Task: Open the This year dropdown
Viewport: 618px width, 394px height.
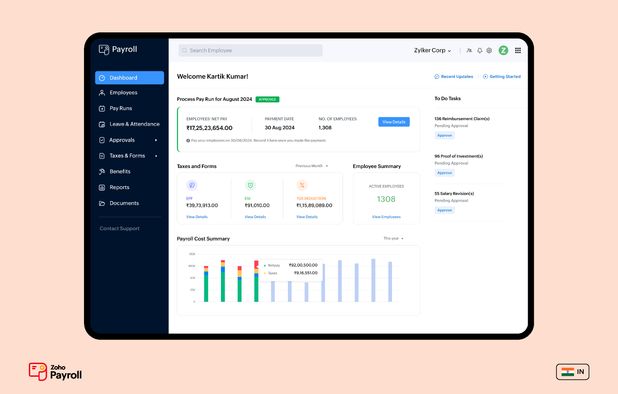Action: point(393,238)
